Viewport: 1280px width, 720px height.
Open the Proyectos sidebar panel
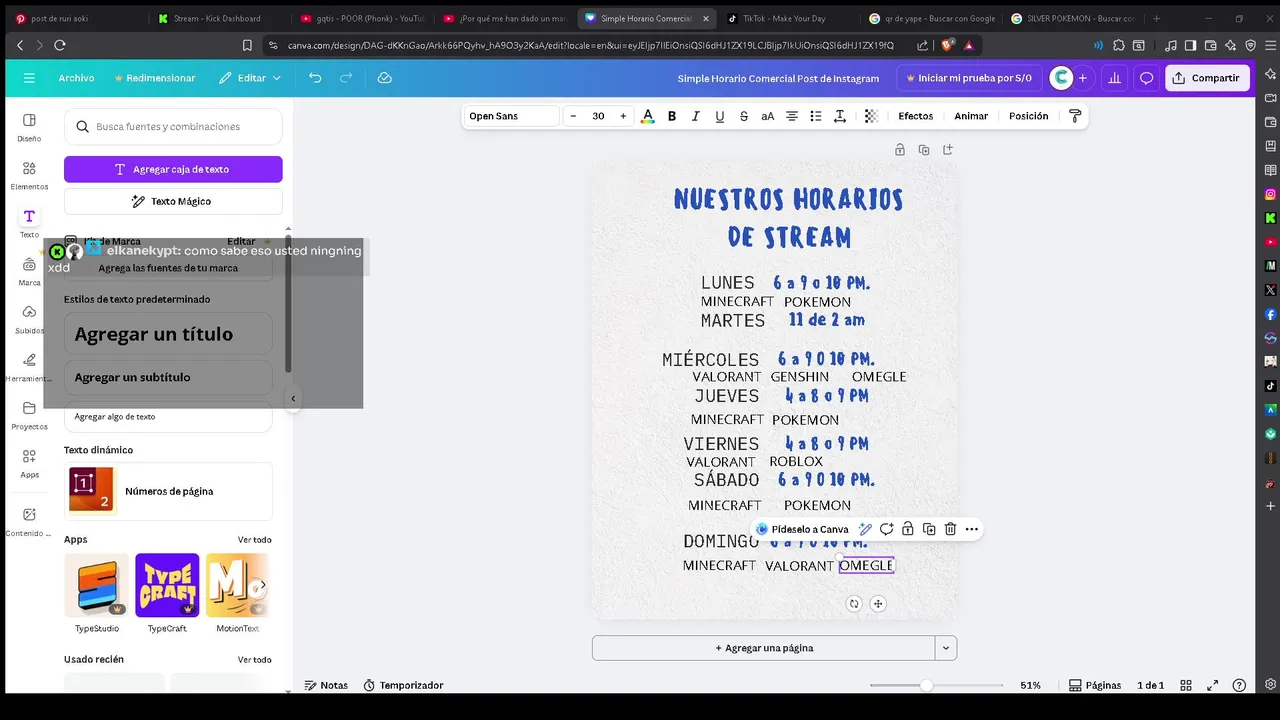click(x=29, y=416)
